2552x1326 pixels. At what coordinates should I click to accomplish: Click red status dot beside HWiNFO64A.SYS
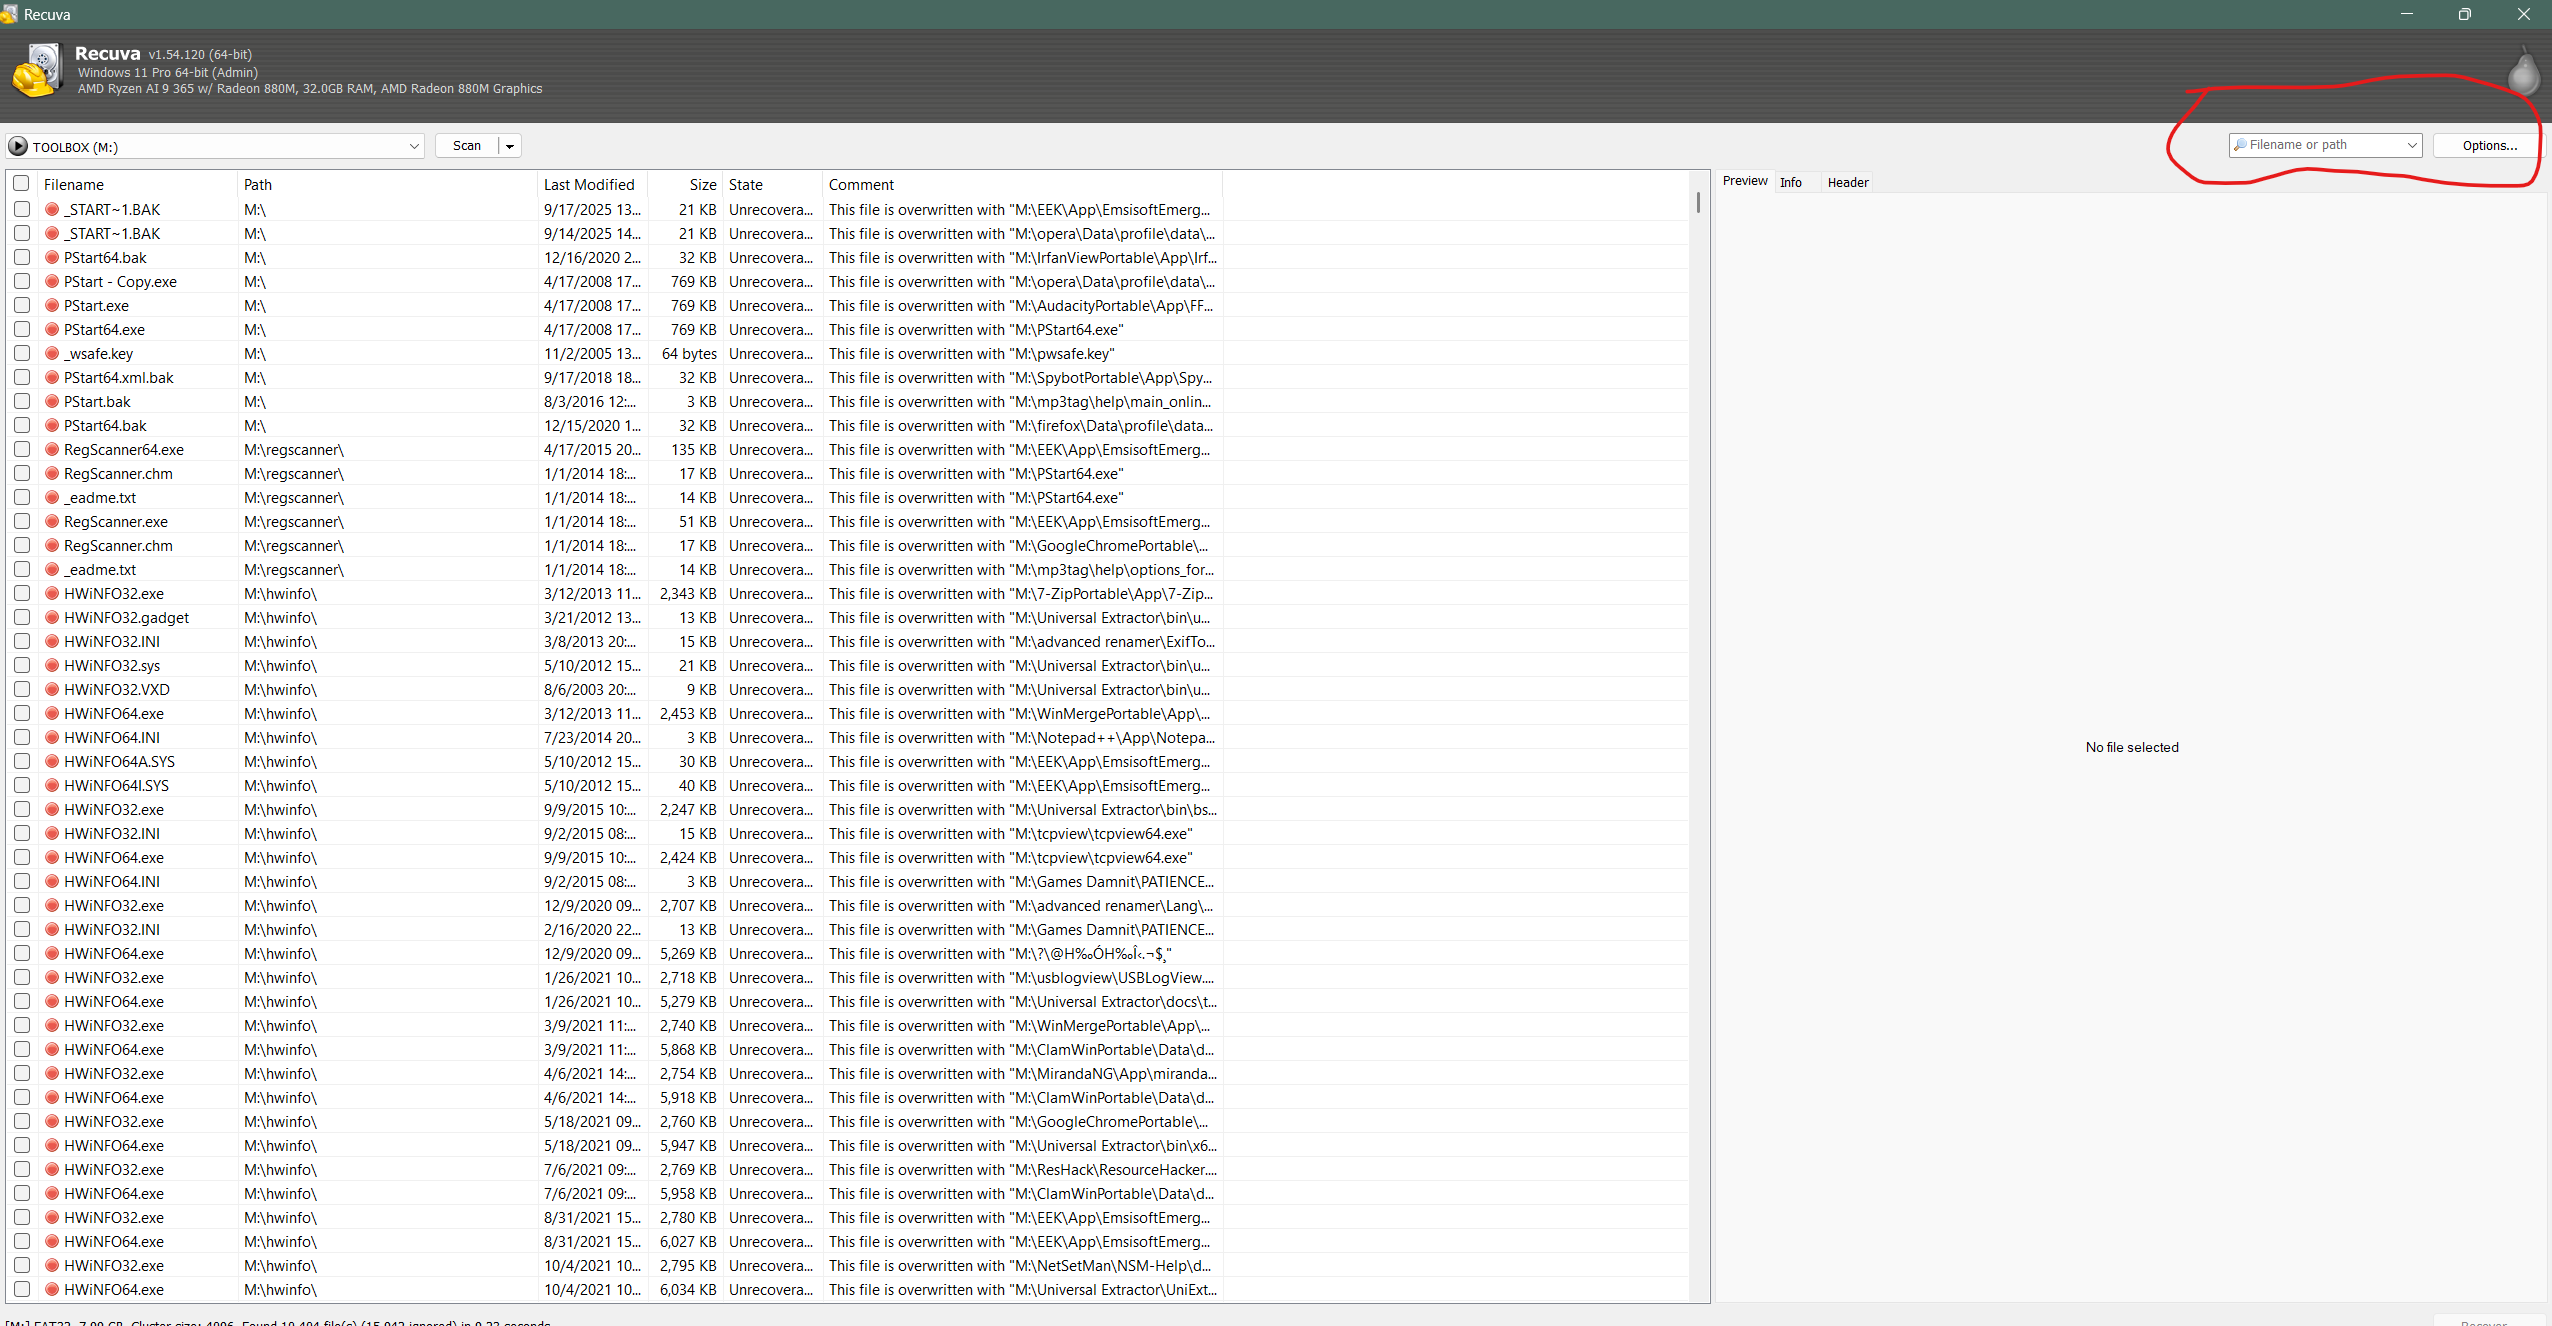52,762
